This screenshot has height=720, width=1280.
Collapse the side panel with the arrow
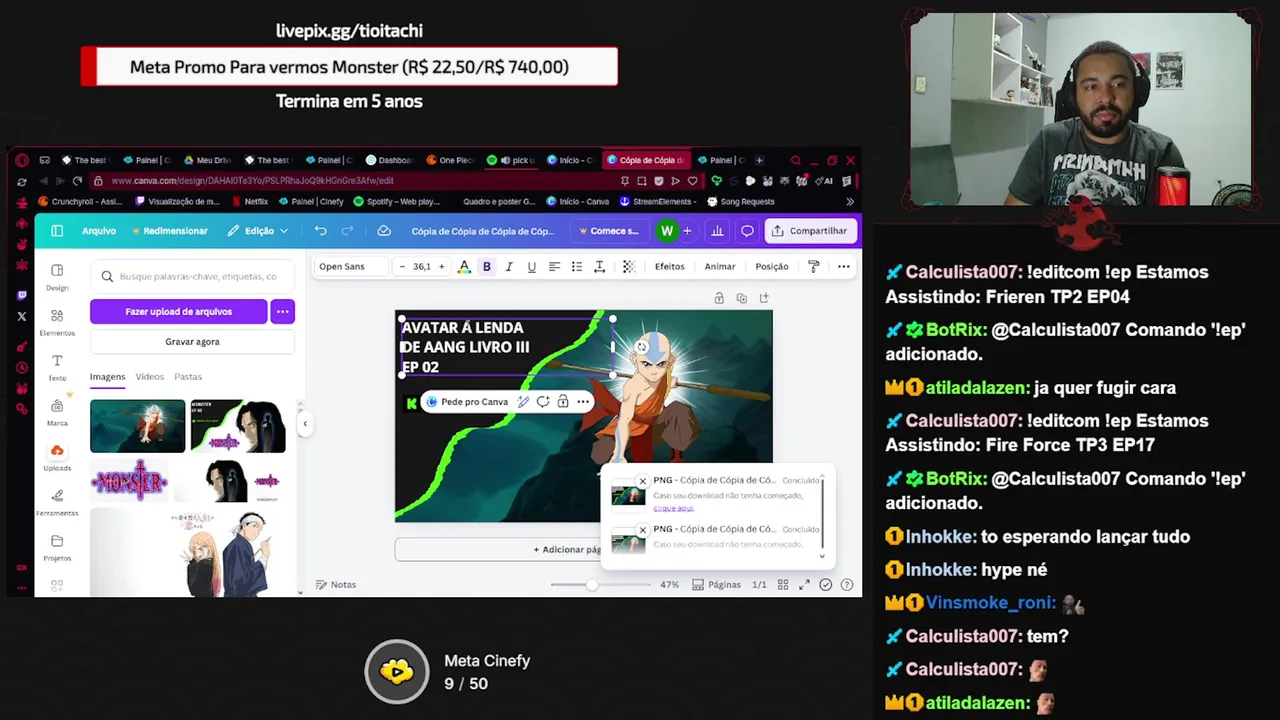click(305, 424)
